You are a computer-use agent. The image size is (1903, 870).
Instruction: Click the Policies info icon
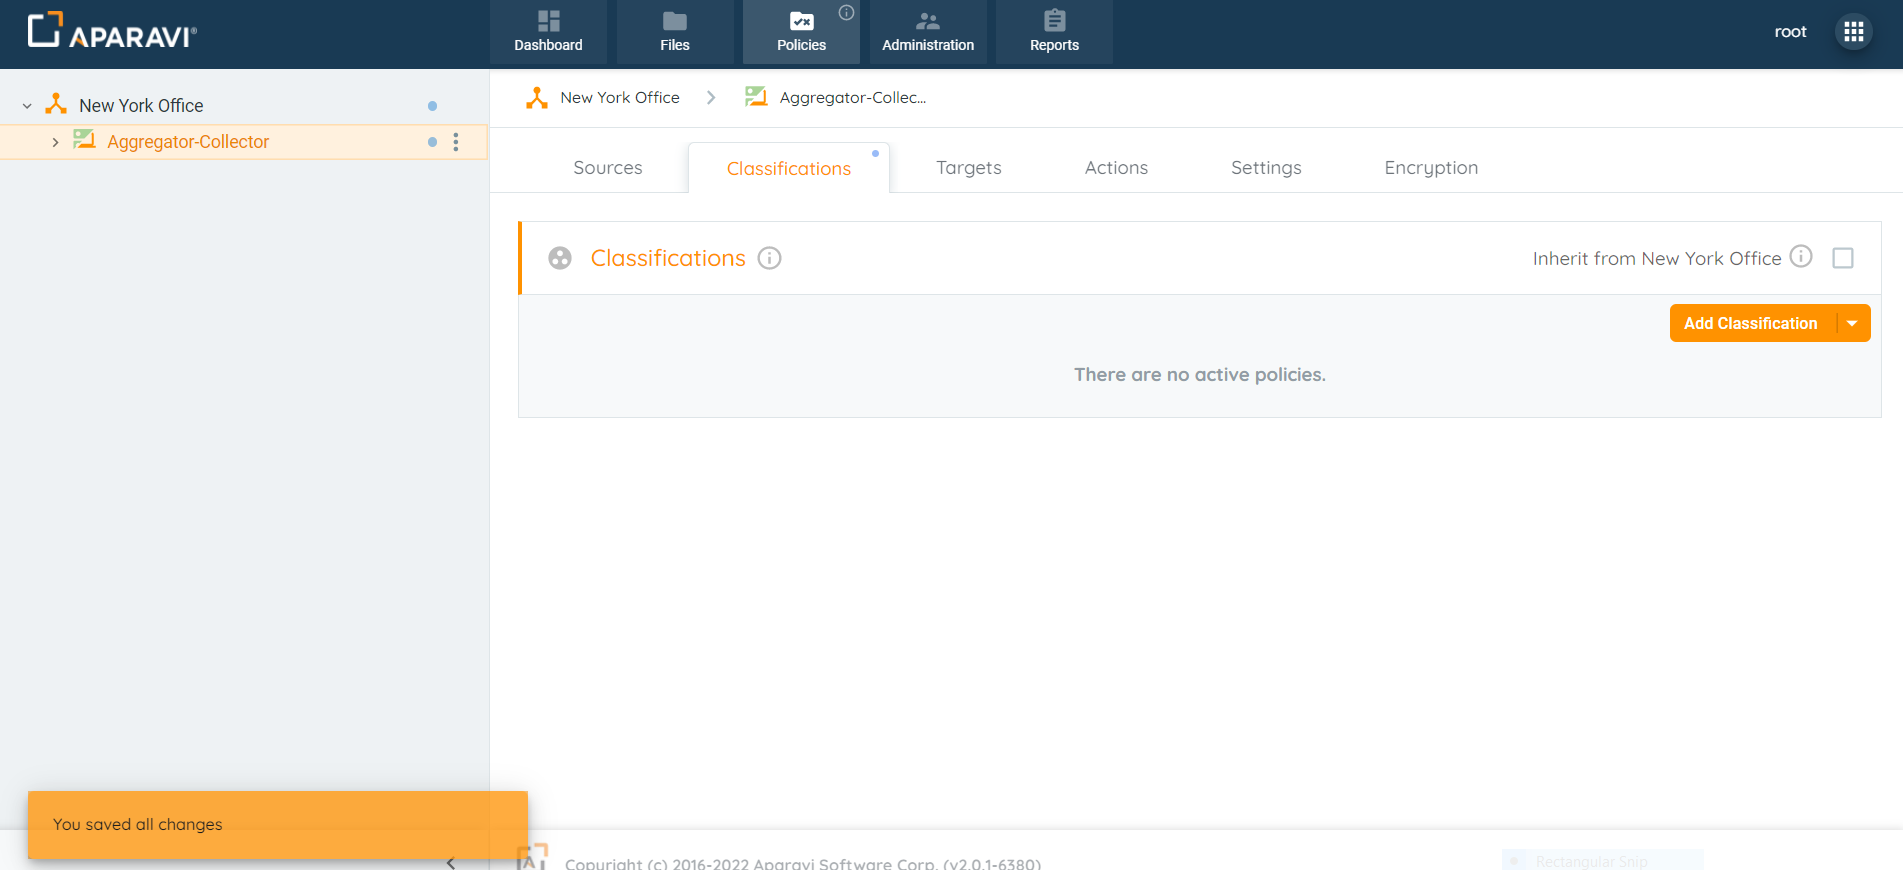tap(846, 13)
